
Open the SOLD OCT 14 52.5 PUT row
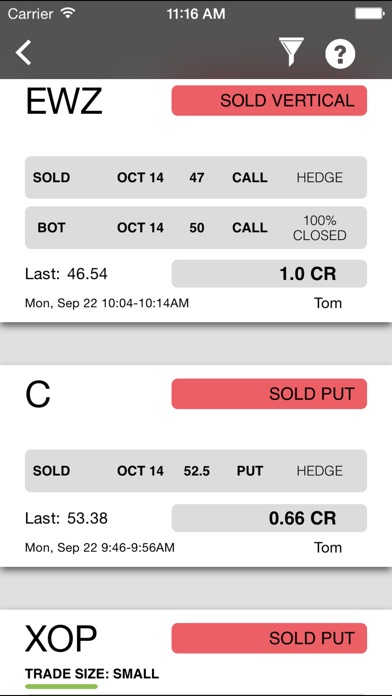tap(196, 471)
